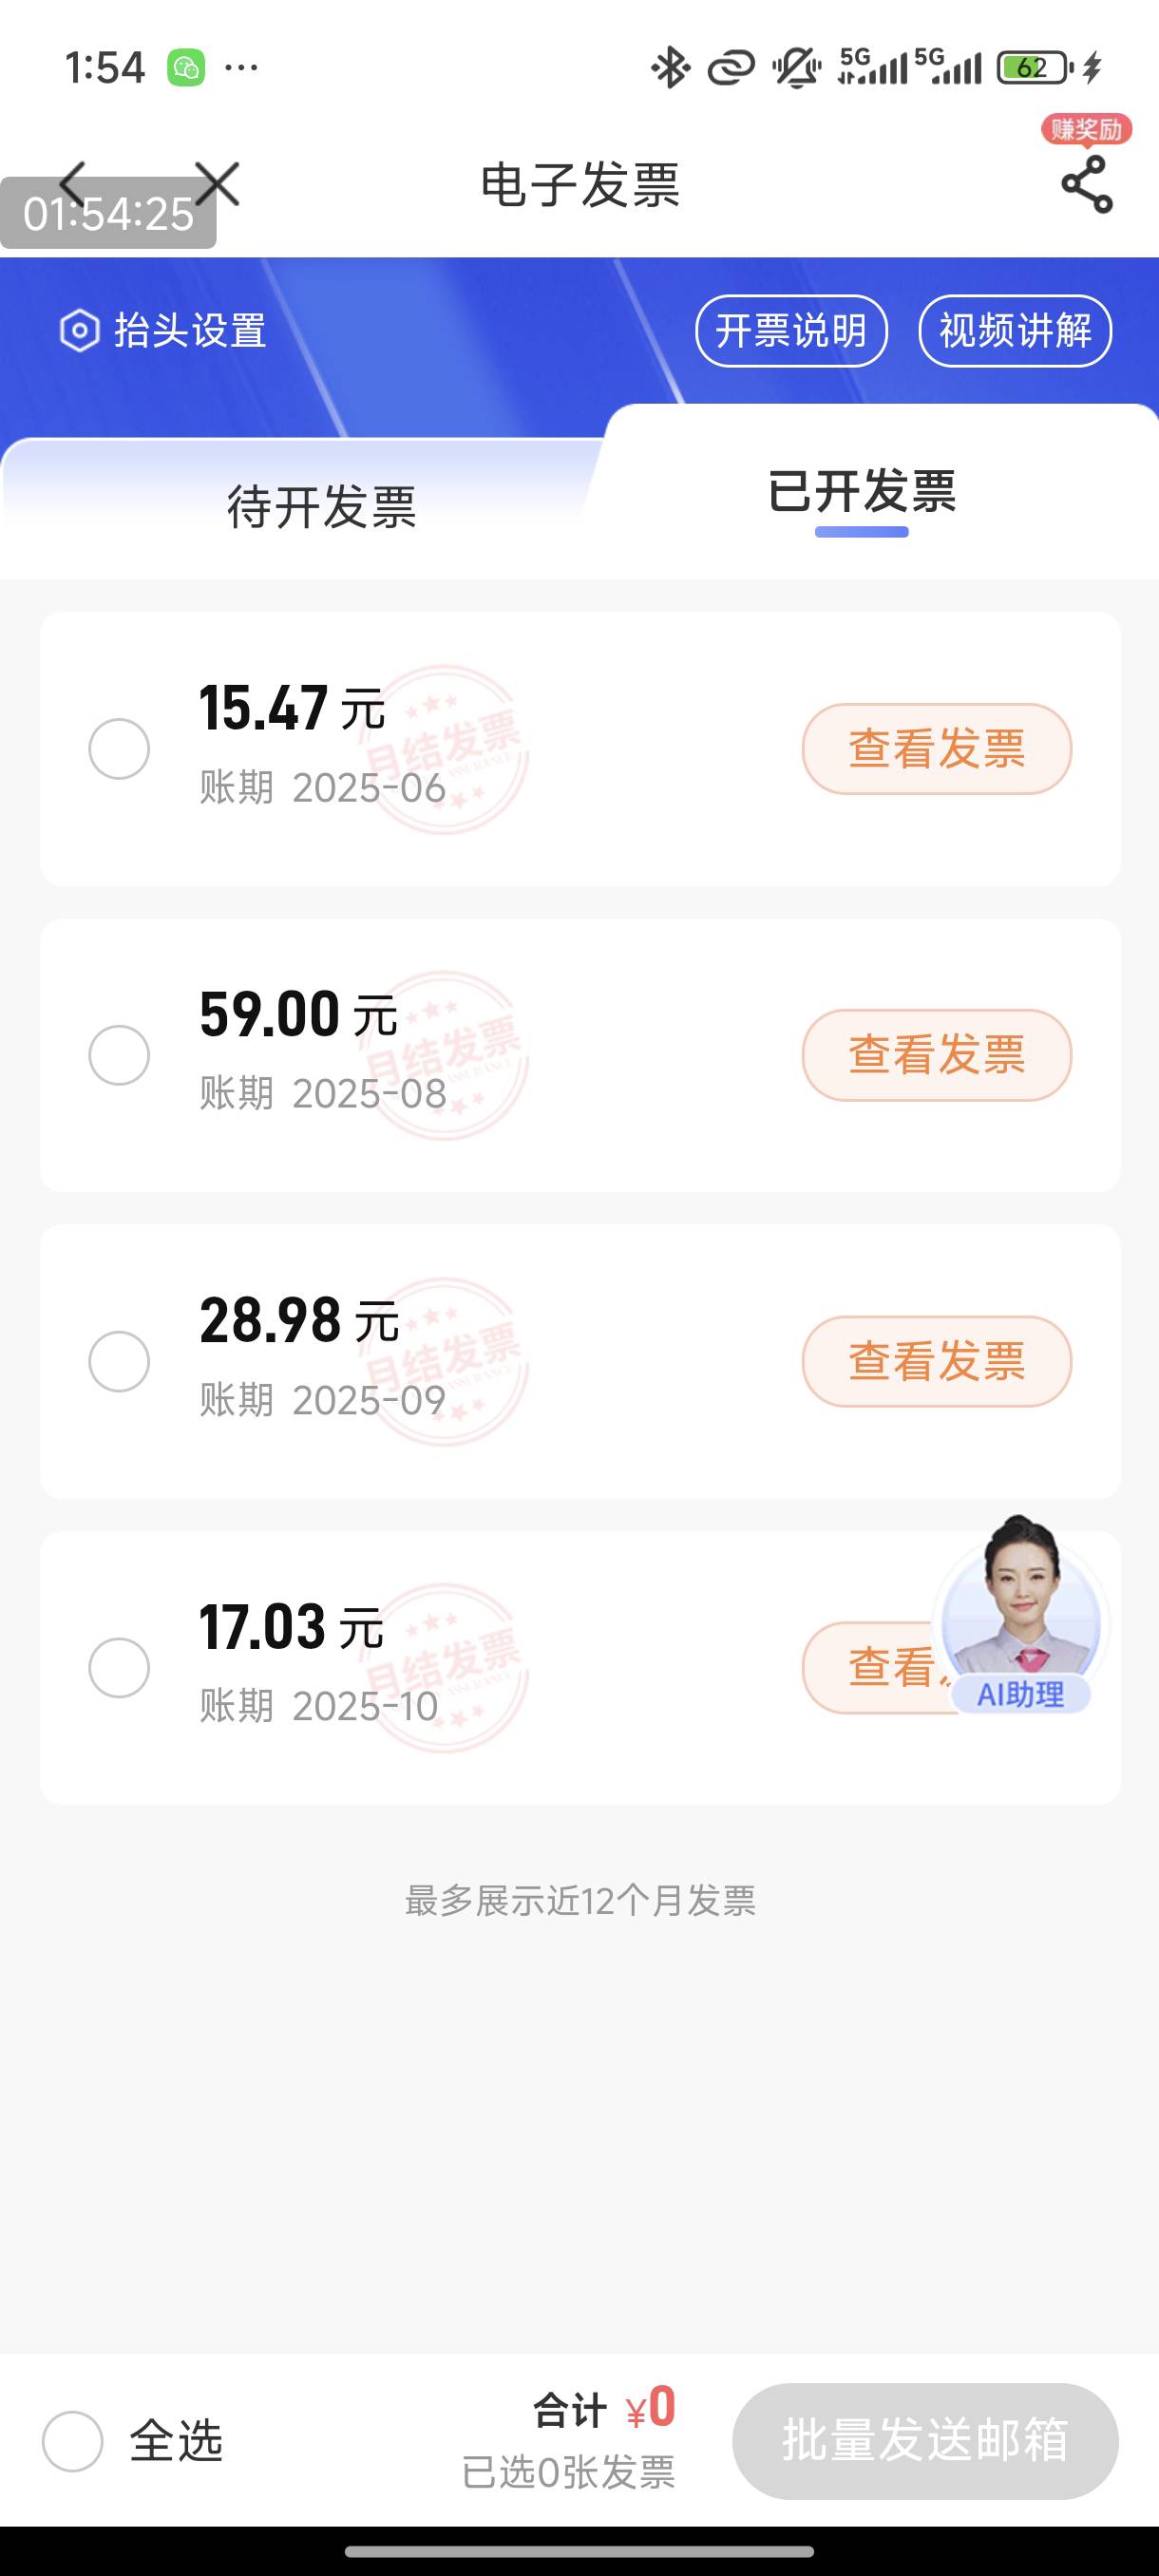Tap 查看发票 for the 2025-08 invoice
This screenshot has height=2576, width=1159.
936,1055
